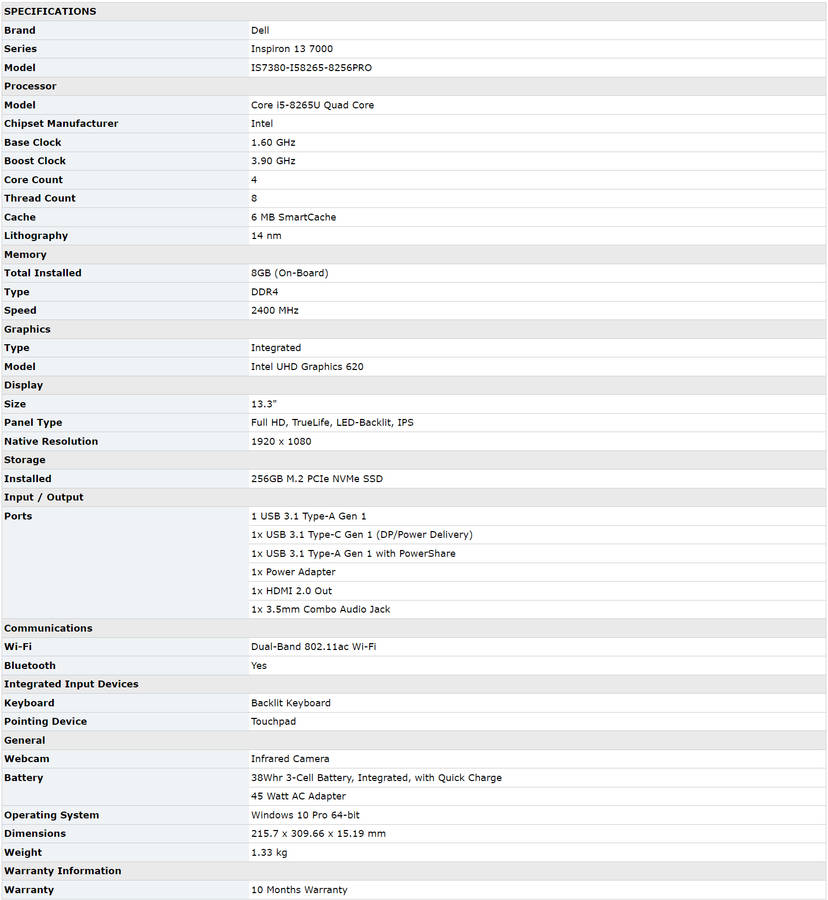Select the 3.5mm Combo Audio Jack entry
This screenshot has height=900, width=828.
pos(320,609)
